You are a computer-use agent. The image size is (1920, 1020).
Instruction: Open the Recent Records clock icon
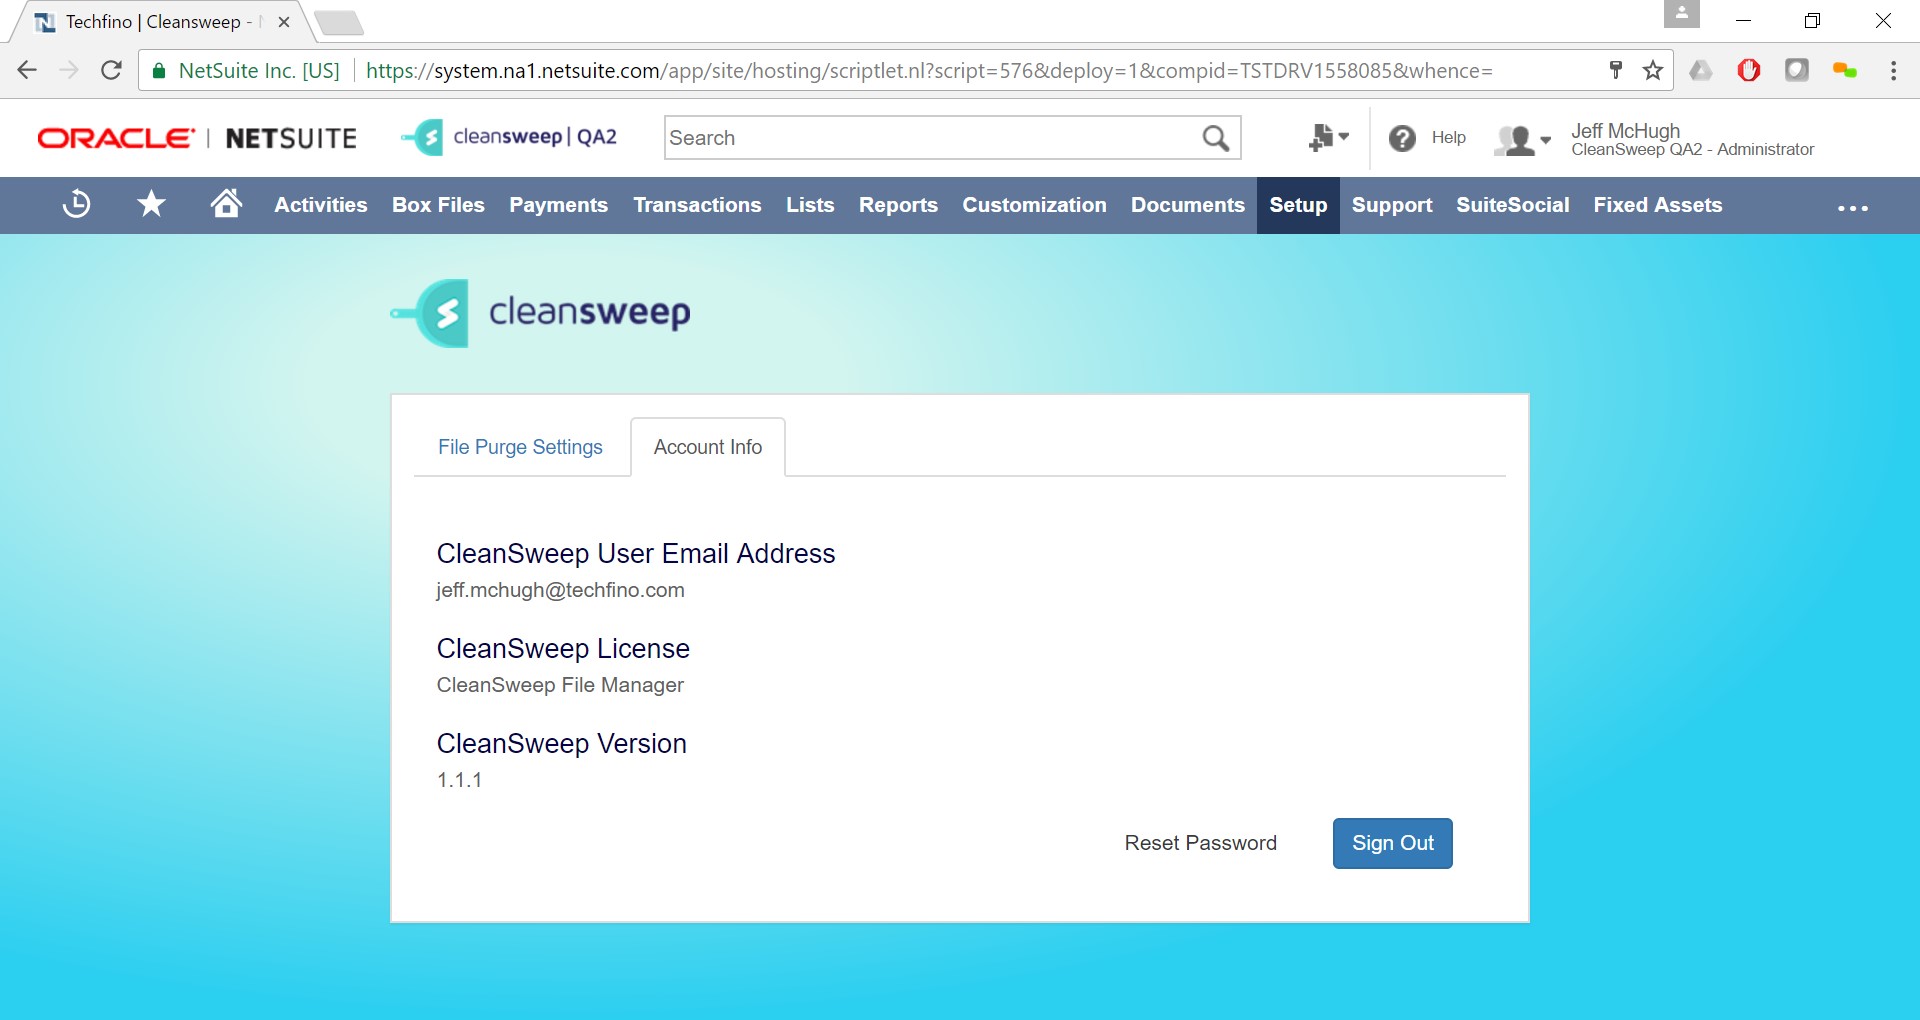click(76, 205)
